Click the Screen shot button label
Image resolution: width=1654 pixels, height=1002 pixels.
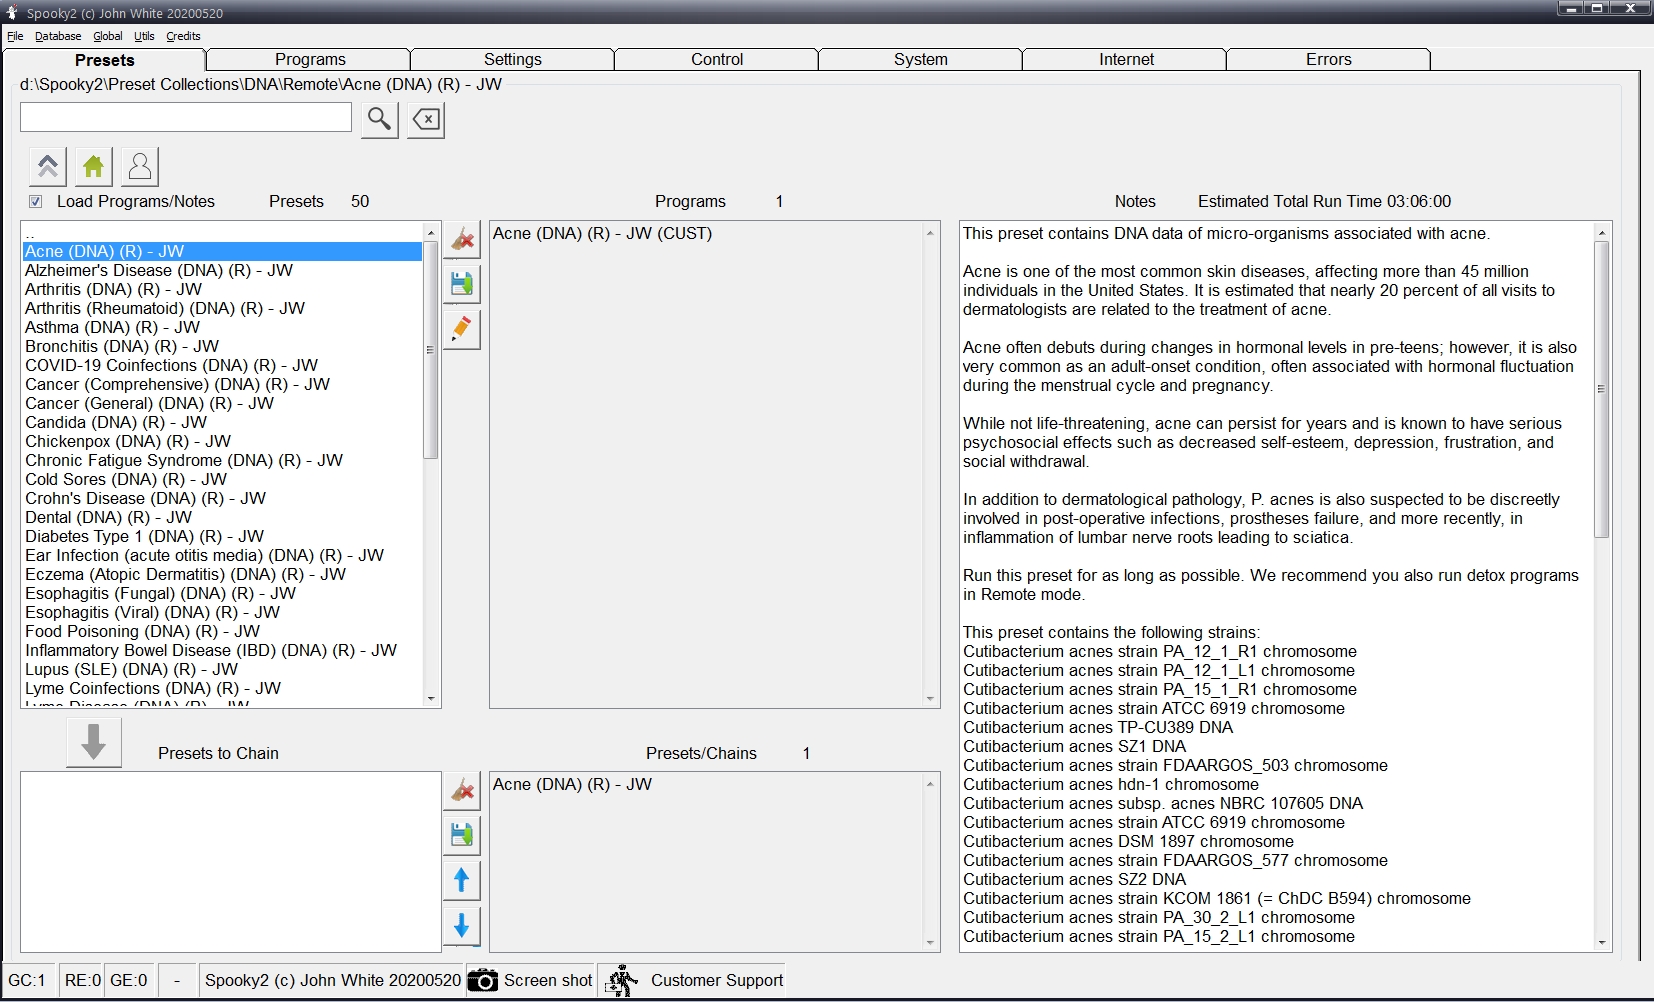548,981
